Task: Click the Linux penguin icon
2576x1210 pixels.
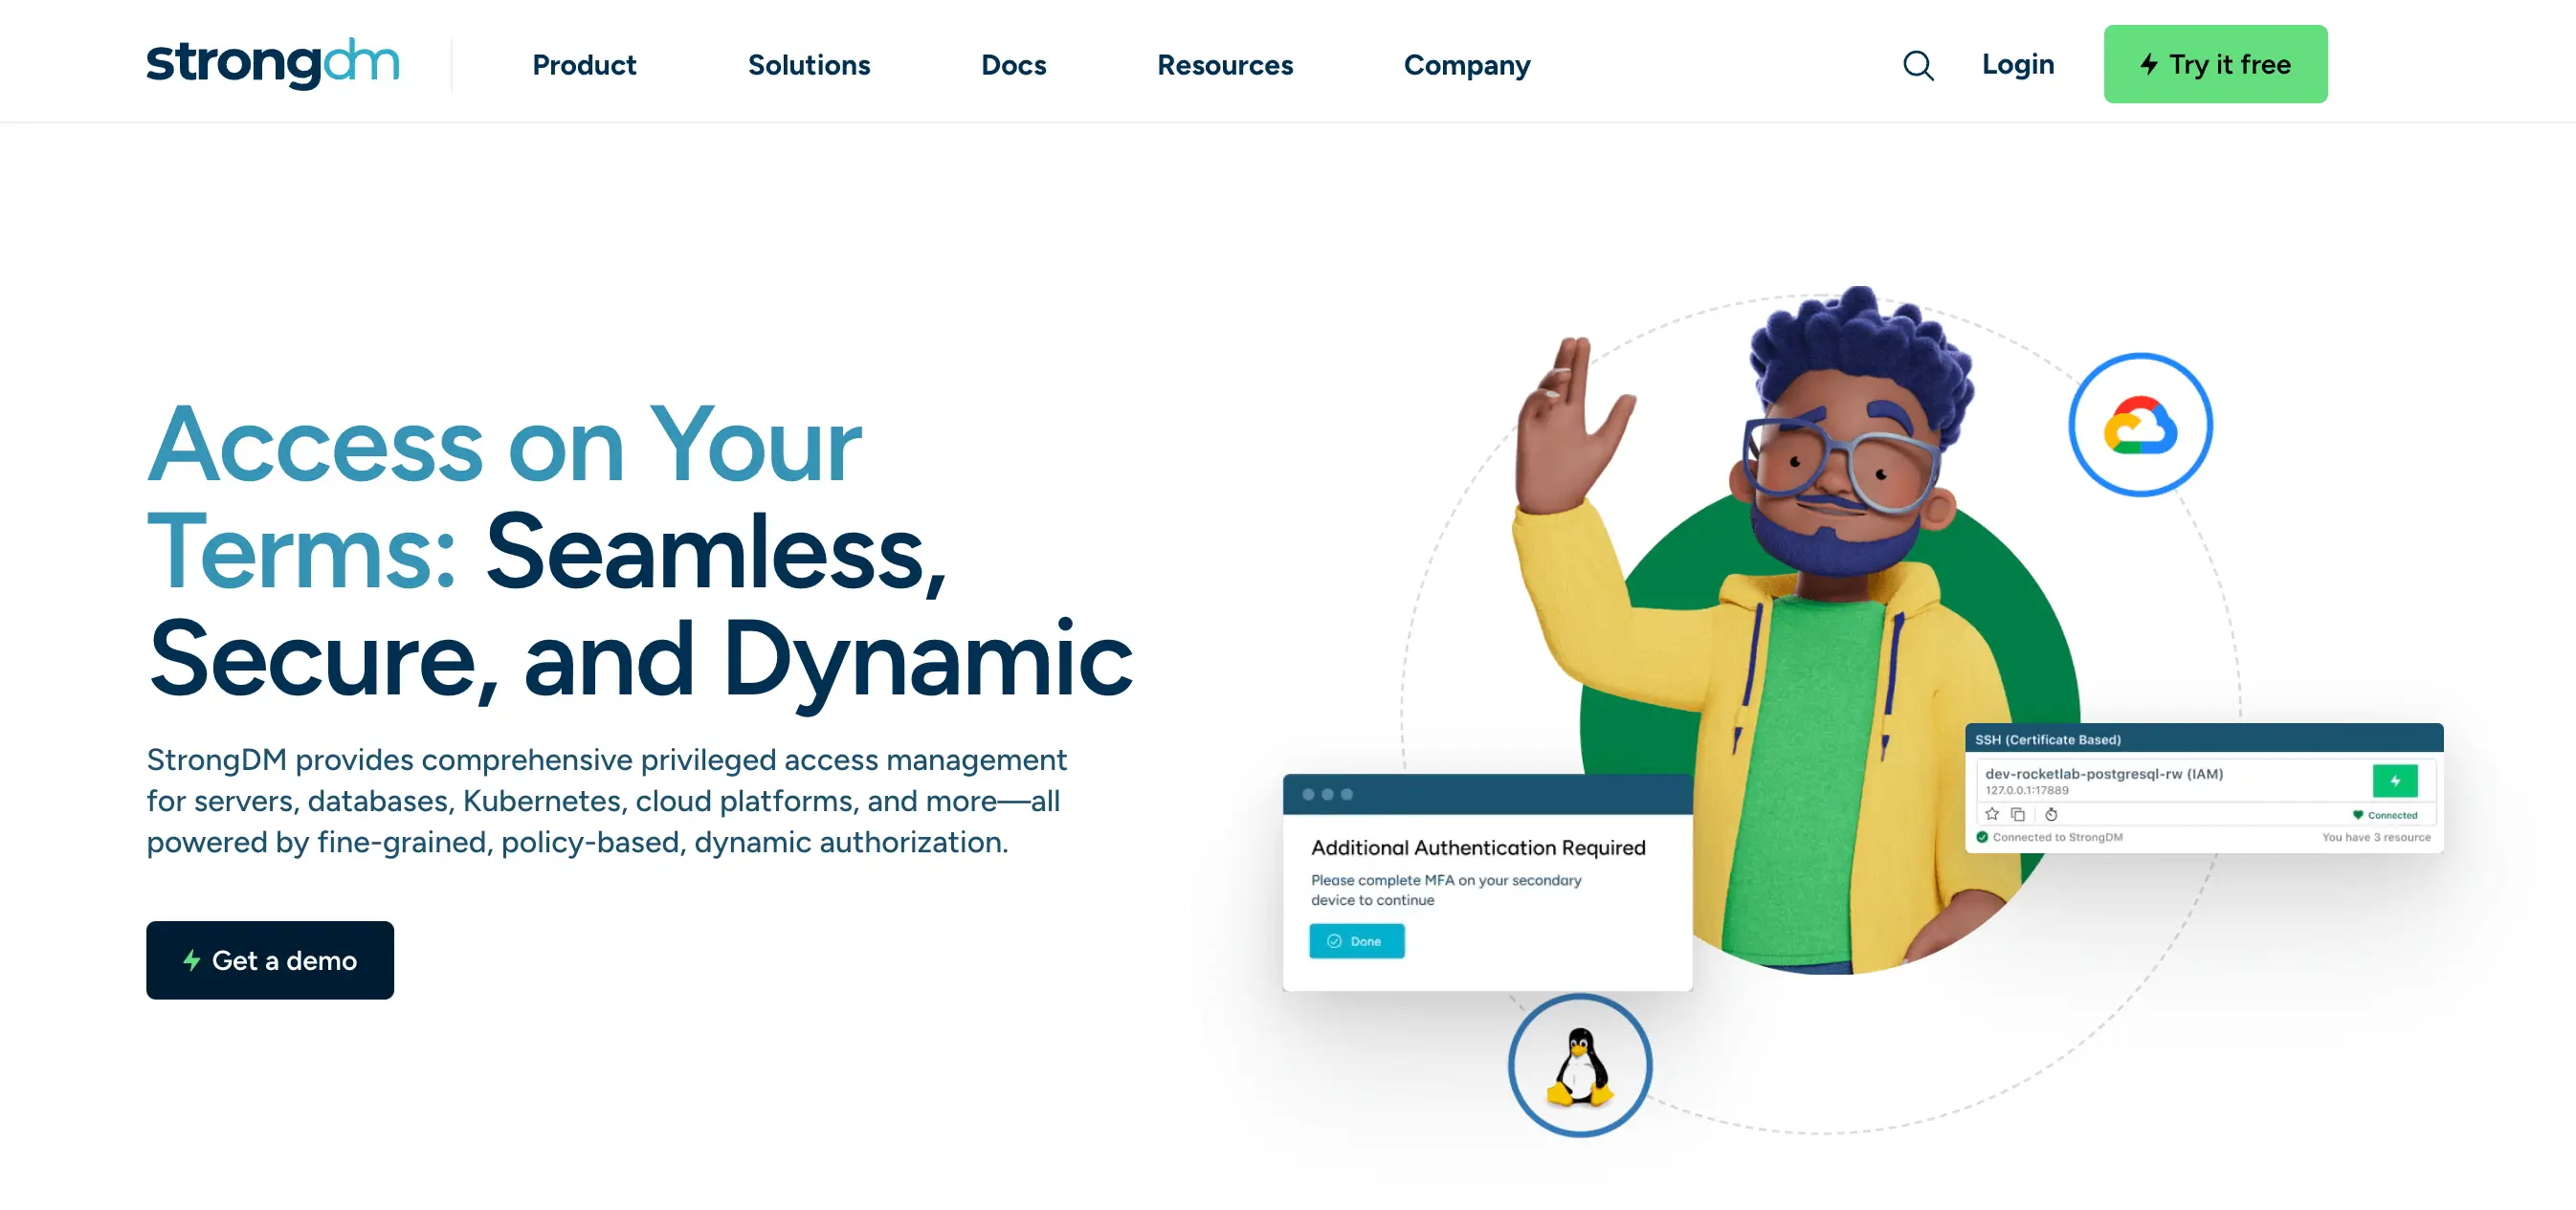Action: pos(1580,1066)
